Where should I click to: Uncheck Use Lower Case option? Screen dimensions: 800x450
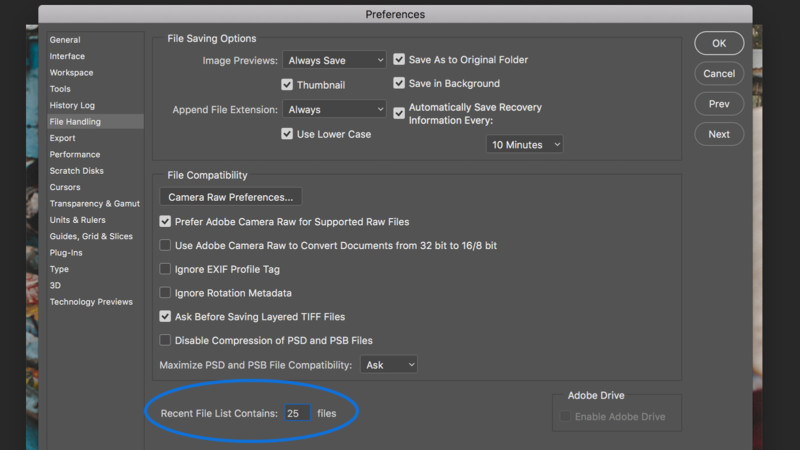click(287, 134)
